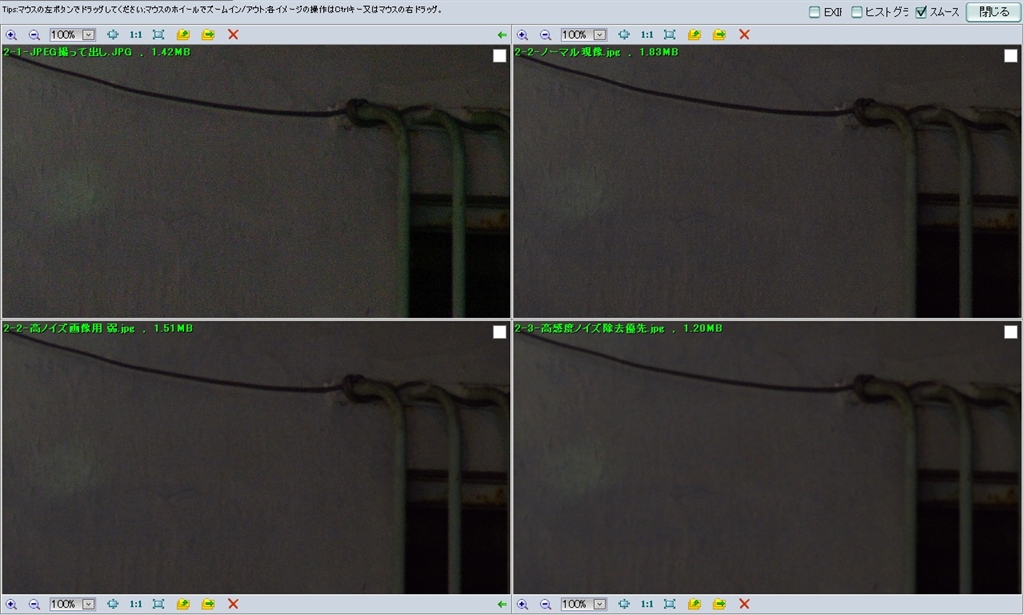The image size is (1024, 615).
Task: Zoom out on the 2-2-ノーマル現像 image
Action: 546,35
